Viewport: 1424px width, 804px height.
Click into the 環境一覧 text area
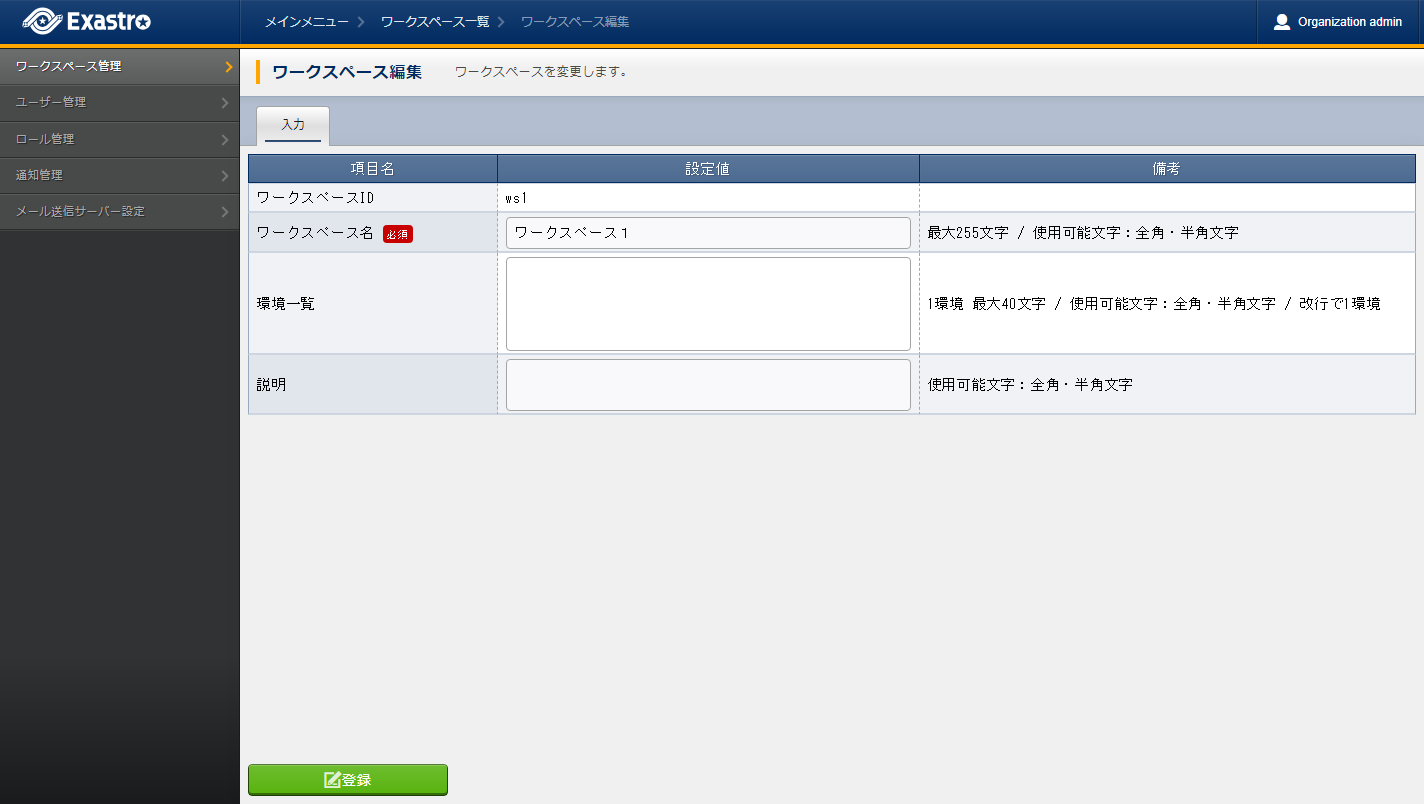(708, 303)
